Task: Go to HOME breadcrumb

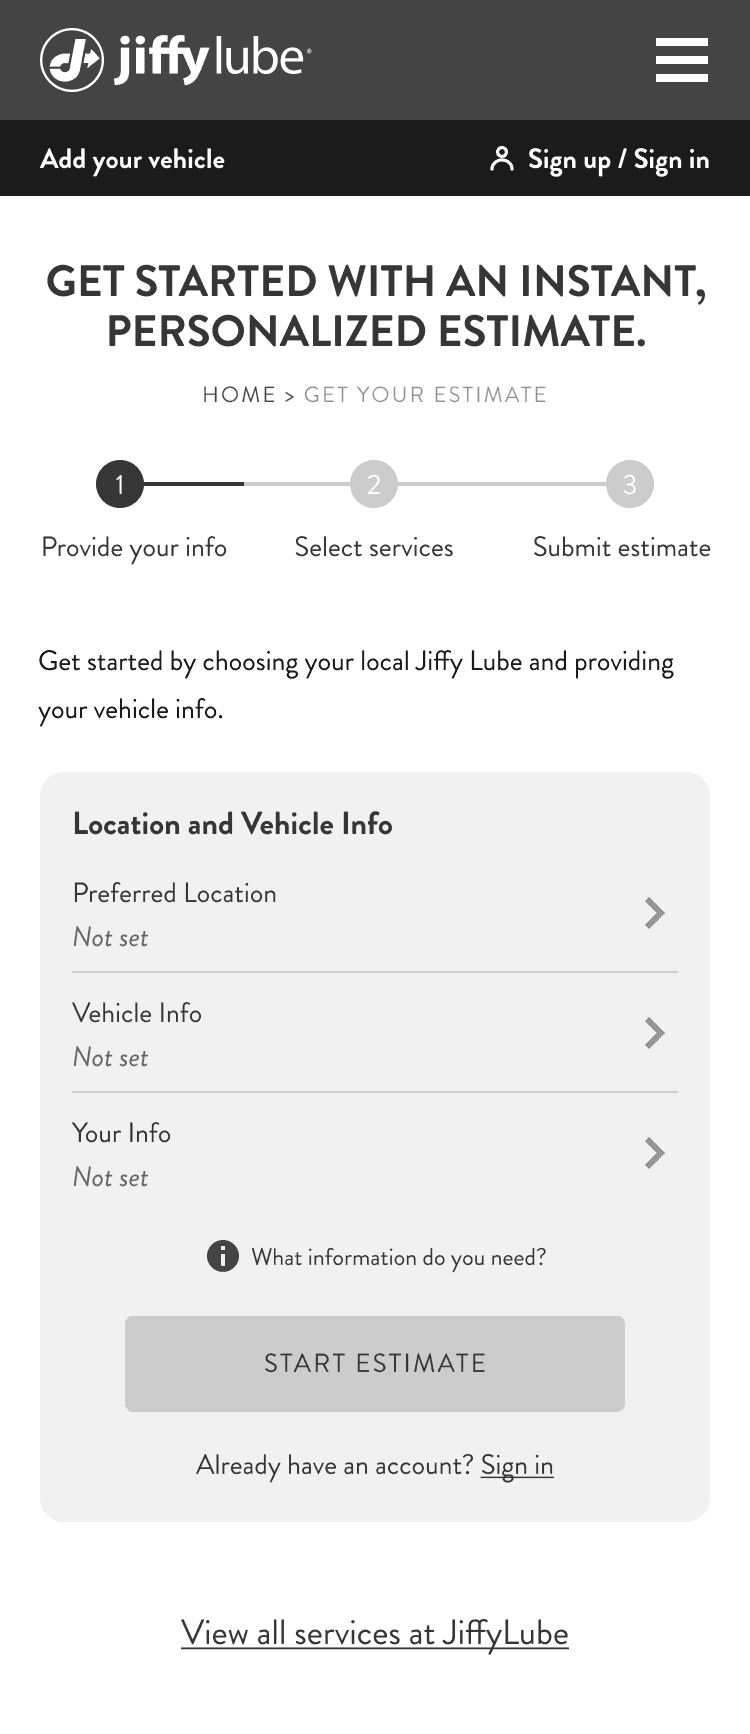Action: tap(239, 394)
